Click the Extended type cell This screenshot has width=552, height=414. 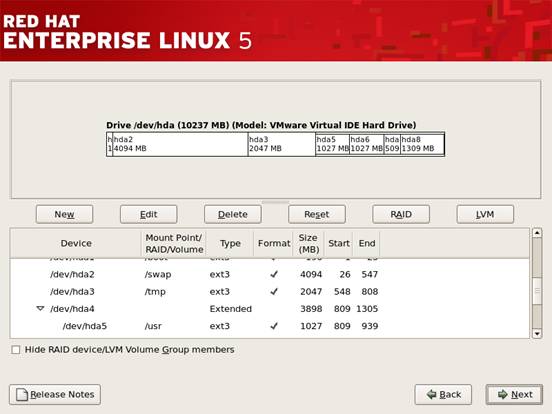coord(231,309)
